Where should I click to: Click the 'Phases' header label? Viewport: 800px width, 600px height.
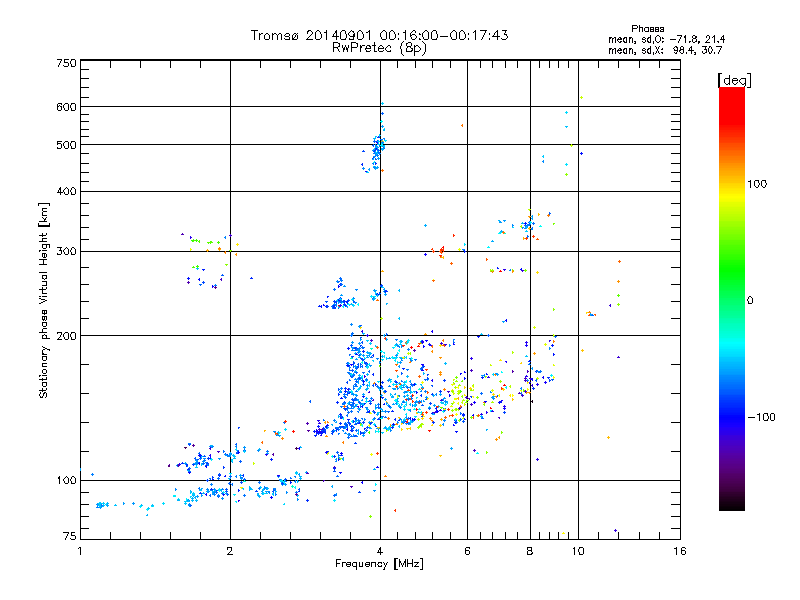pyautogui.click(x=647, y=29)
